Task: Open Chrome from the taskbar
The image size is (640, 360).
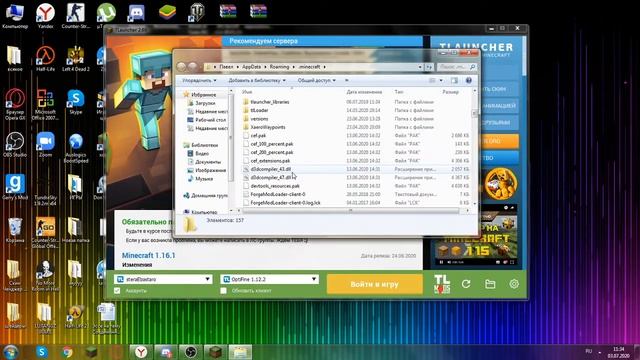Action: pos(67,351)
